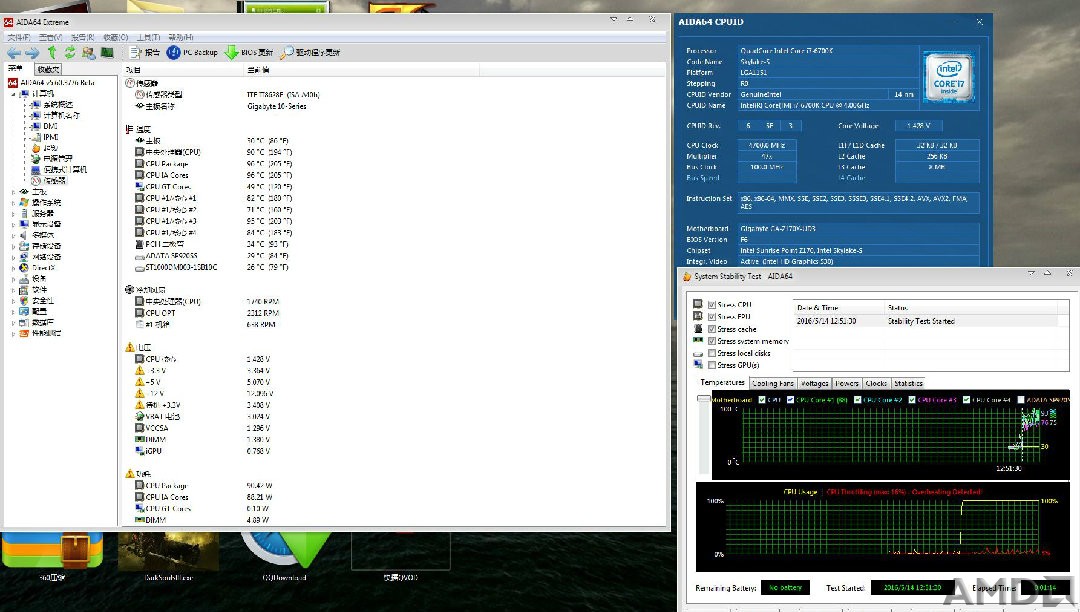This screenshot has height=612, width=1080.
Task: Expand the 主板 tree node
Action: (14, 192)
